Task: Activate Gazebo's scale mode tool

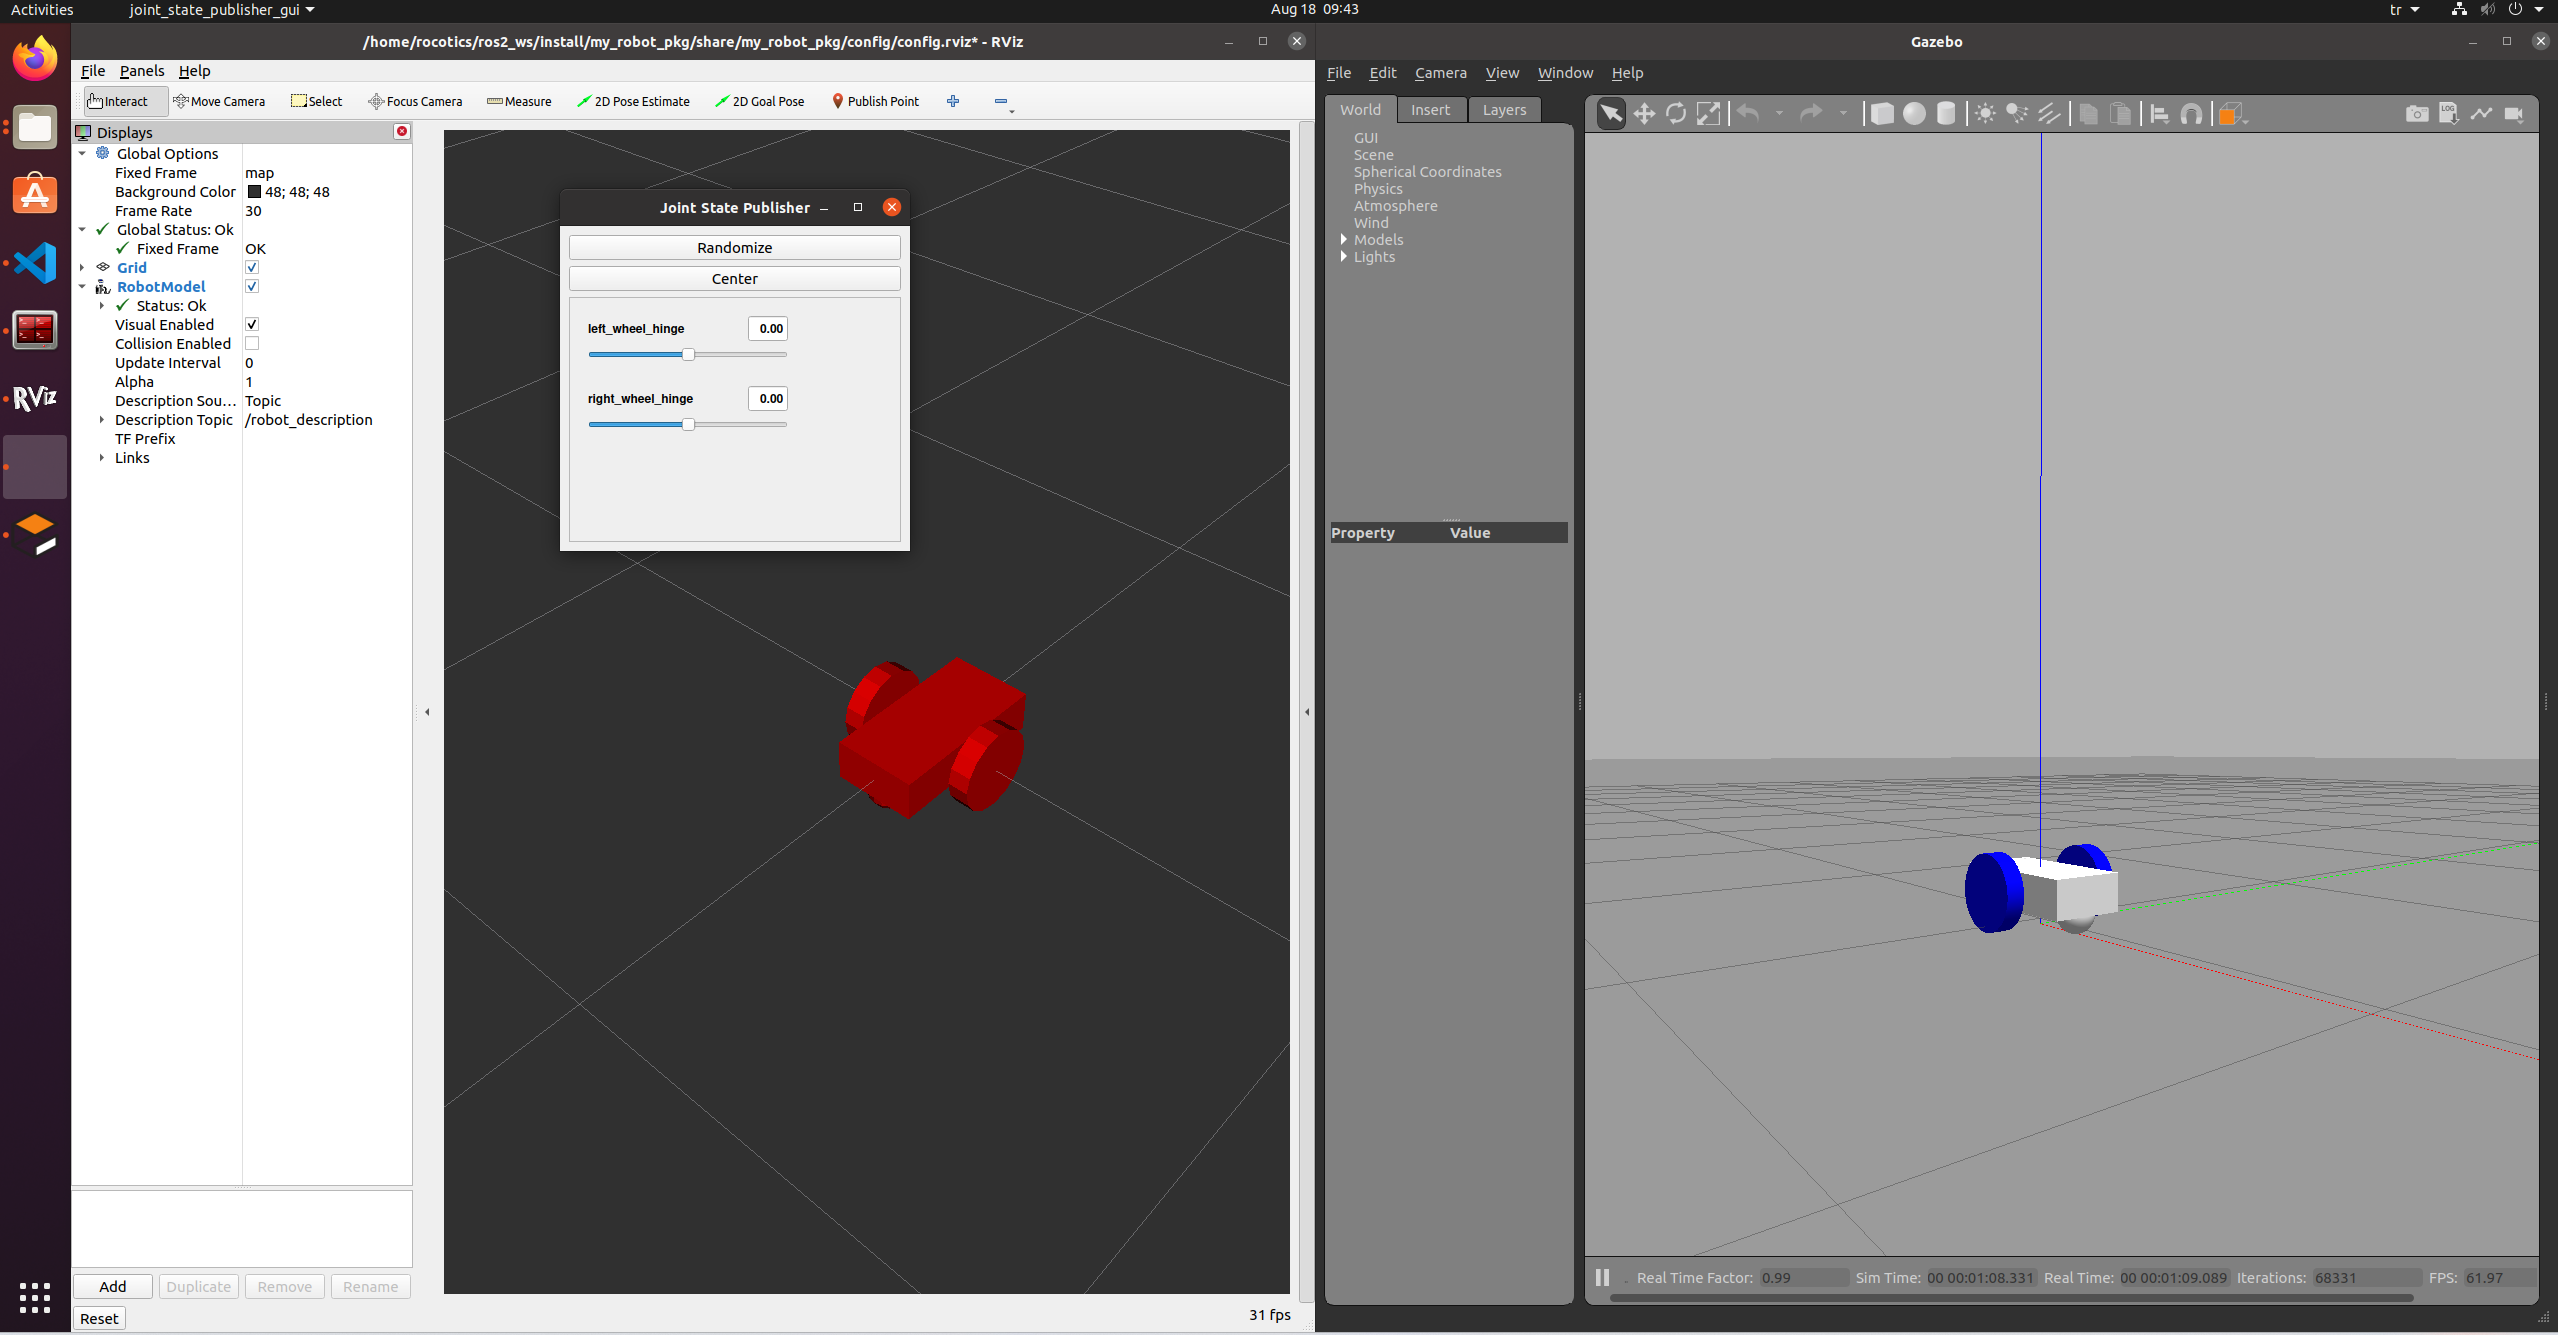Action: click(1708, 114)
